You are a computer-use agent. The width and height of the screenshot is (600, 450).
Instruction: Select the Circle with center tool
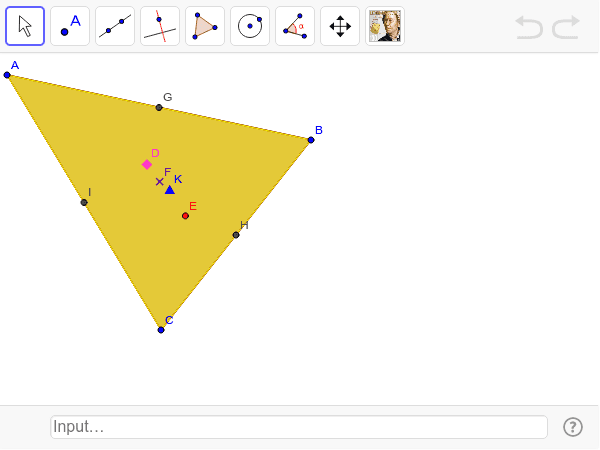(250, 26)
